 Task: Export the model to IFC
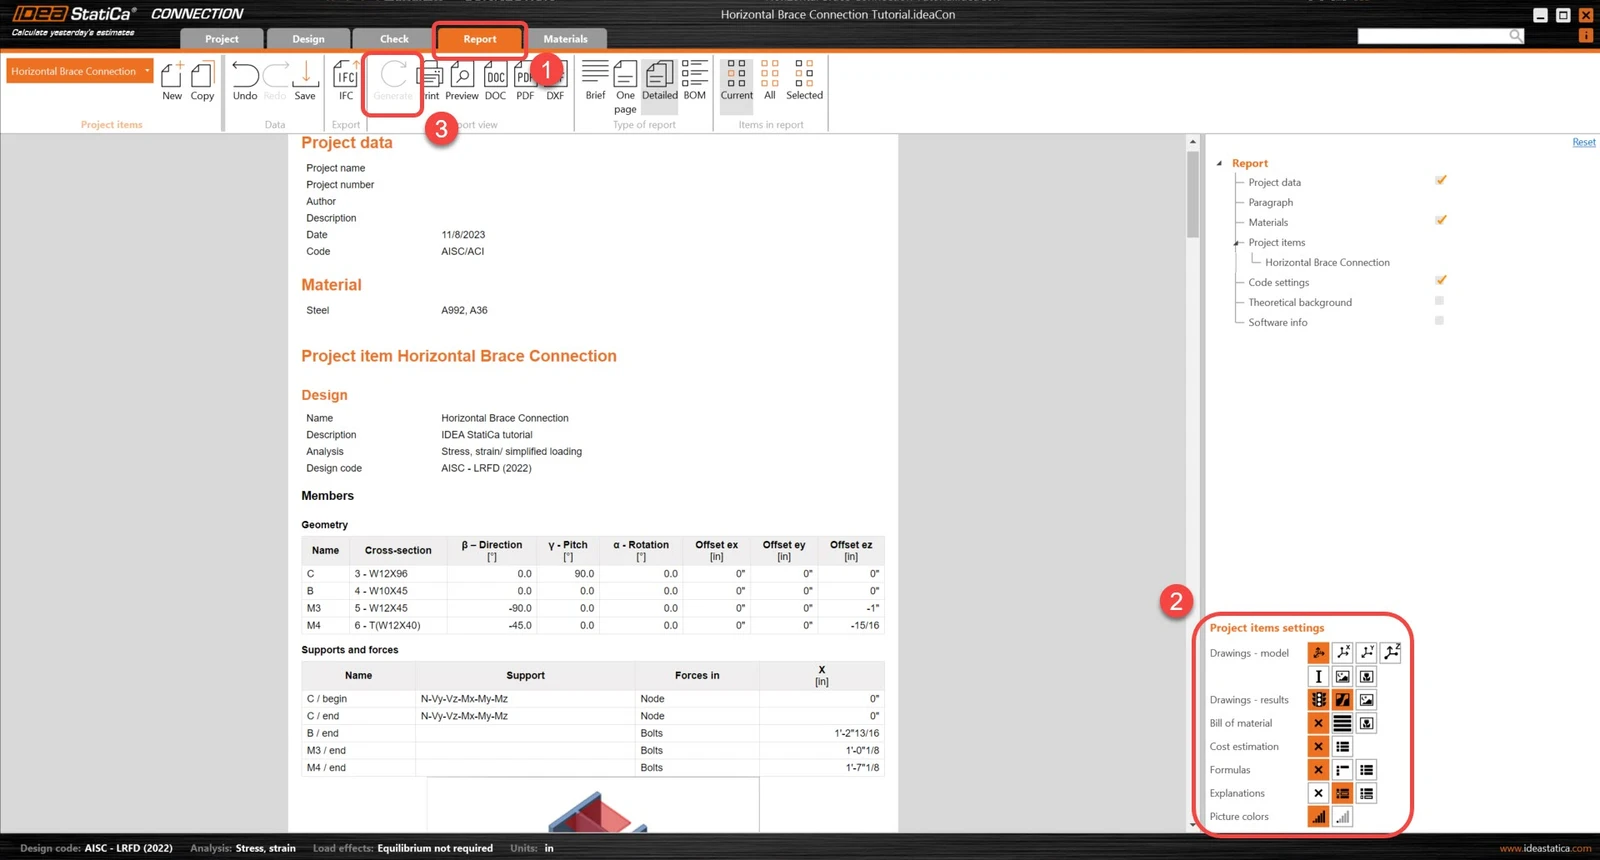tap(346, 80)
